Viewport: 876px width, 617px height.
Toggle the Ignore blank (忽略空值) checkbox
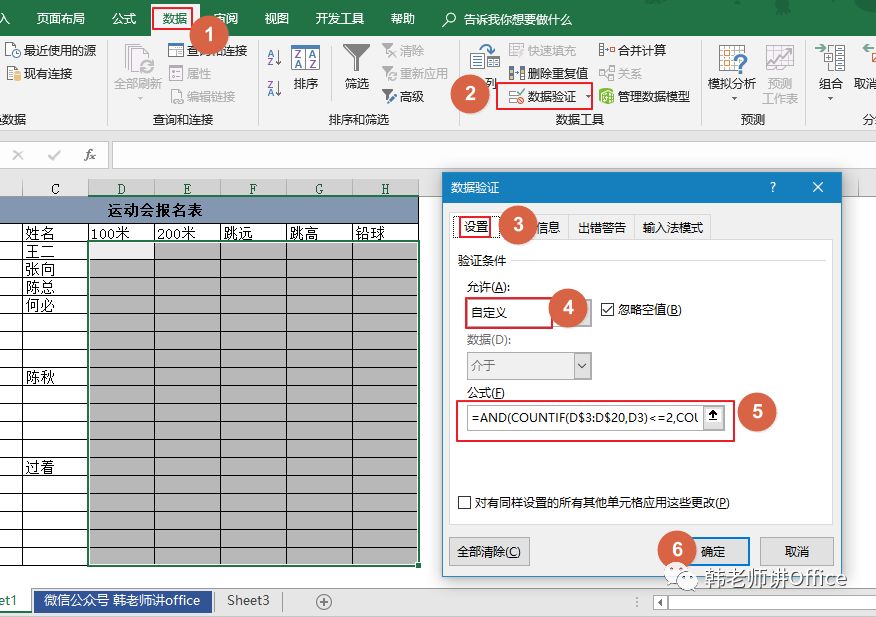pyautogui.click(x=608, y=310)
